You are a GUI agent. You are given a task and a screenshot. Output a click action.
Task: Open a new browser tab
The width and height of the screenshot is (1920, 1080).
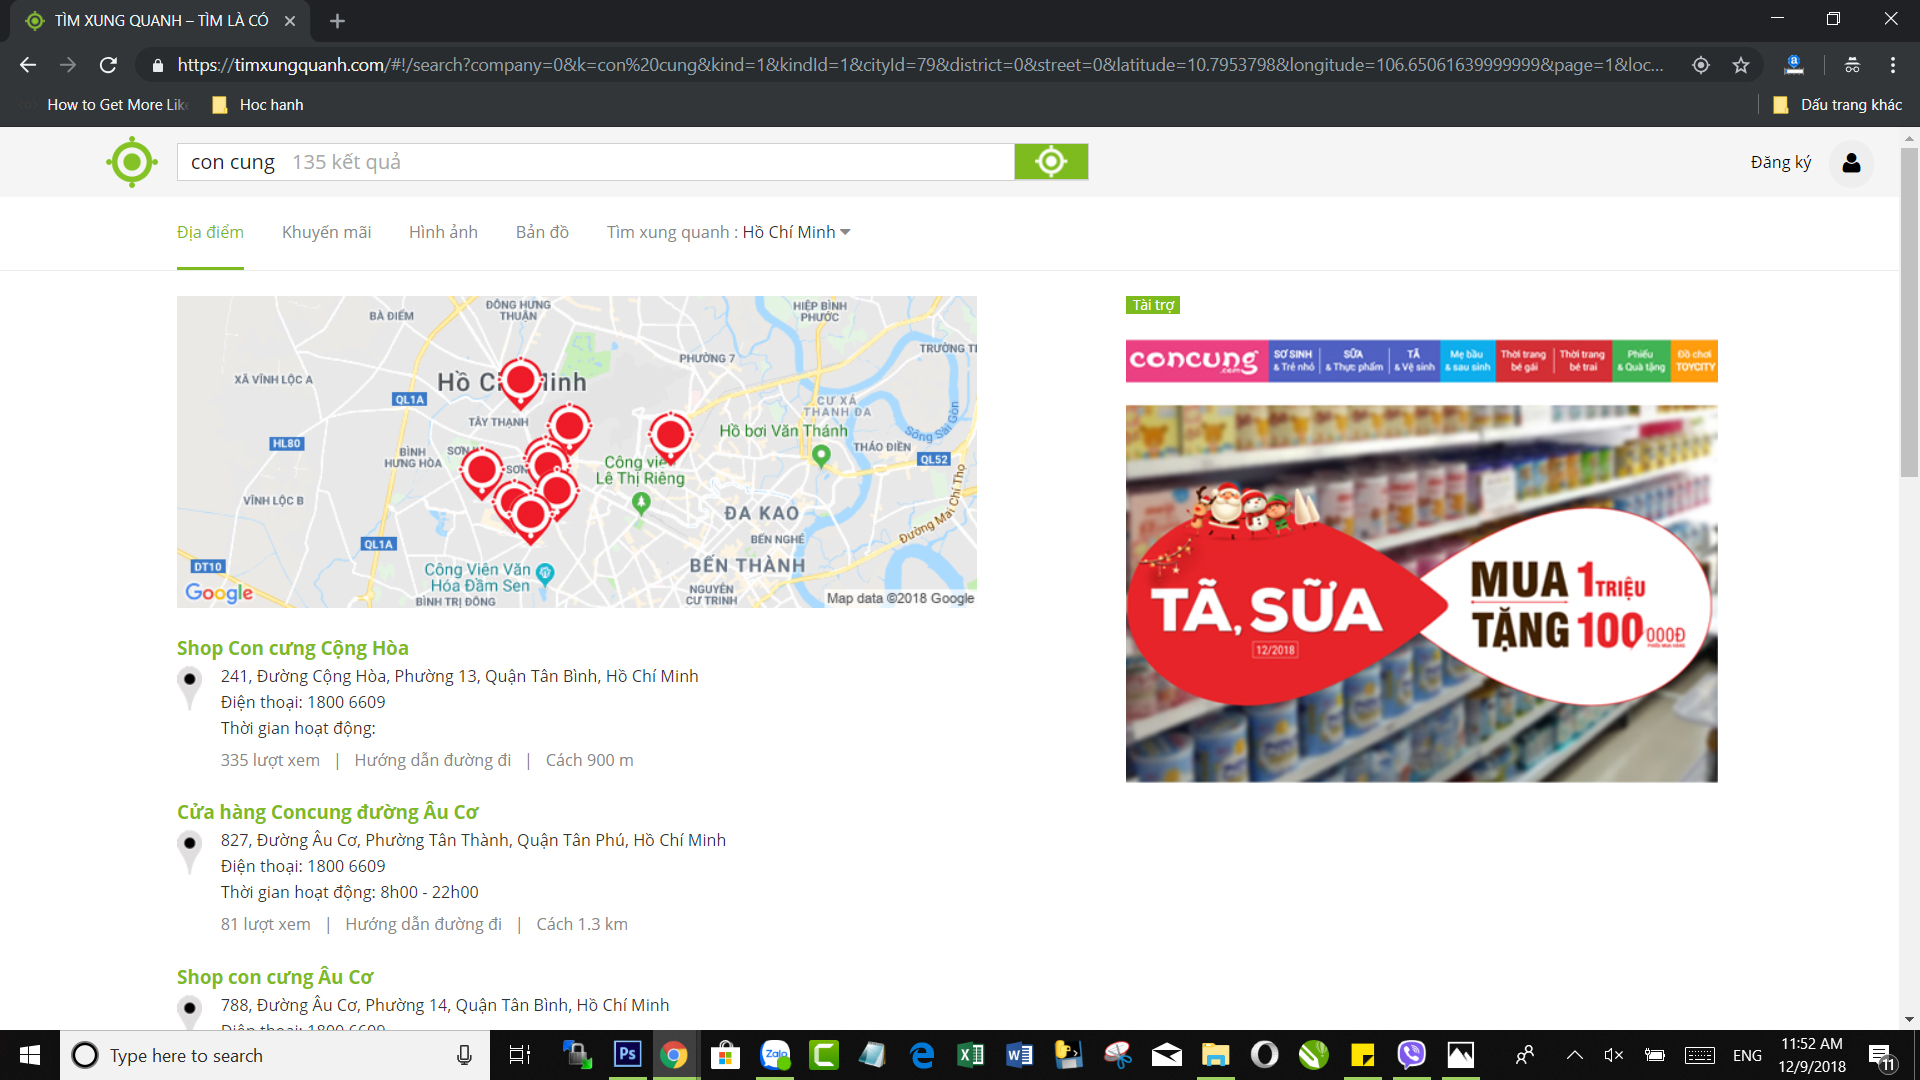point(337,21)
